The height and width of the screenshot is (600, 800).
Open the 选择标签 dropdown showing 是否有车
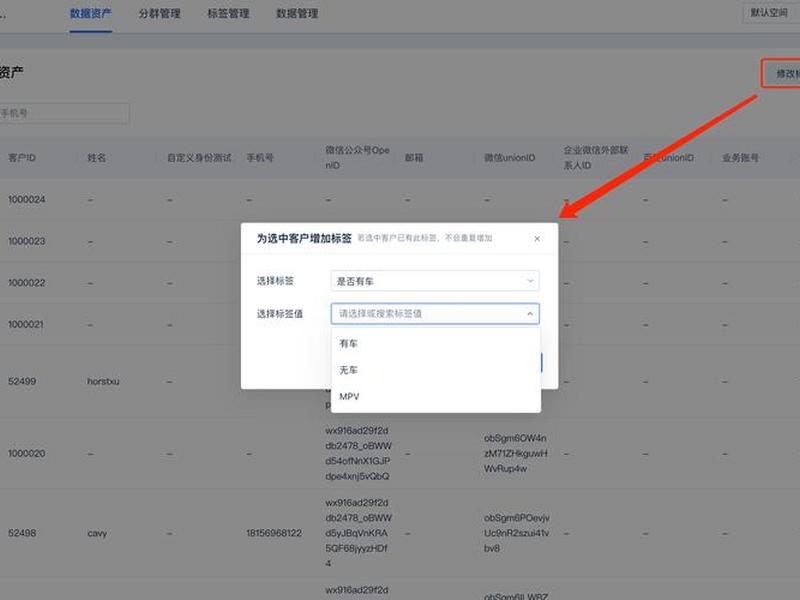435,281
